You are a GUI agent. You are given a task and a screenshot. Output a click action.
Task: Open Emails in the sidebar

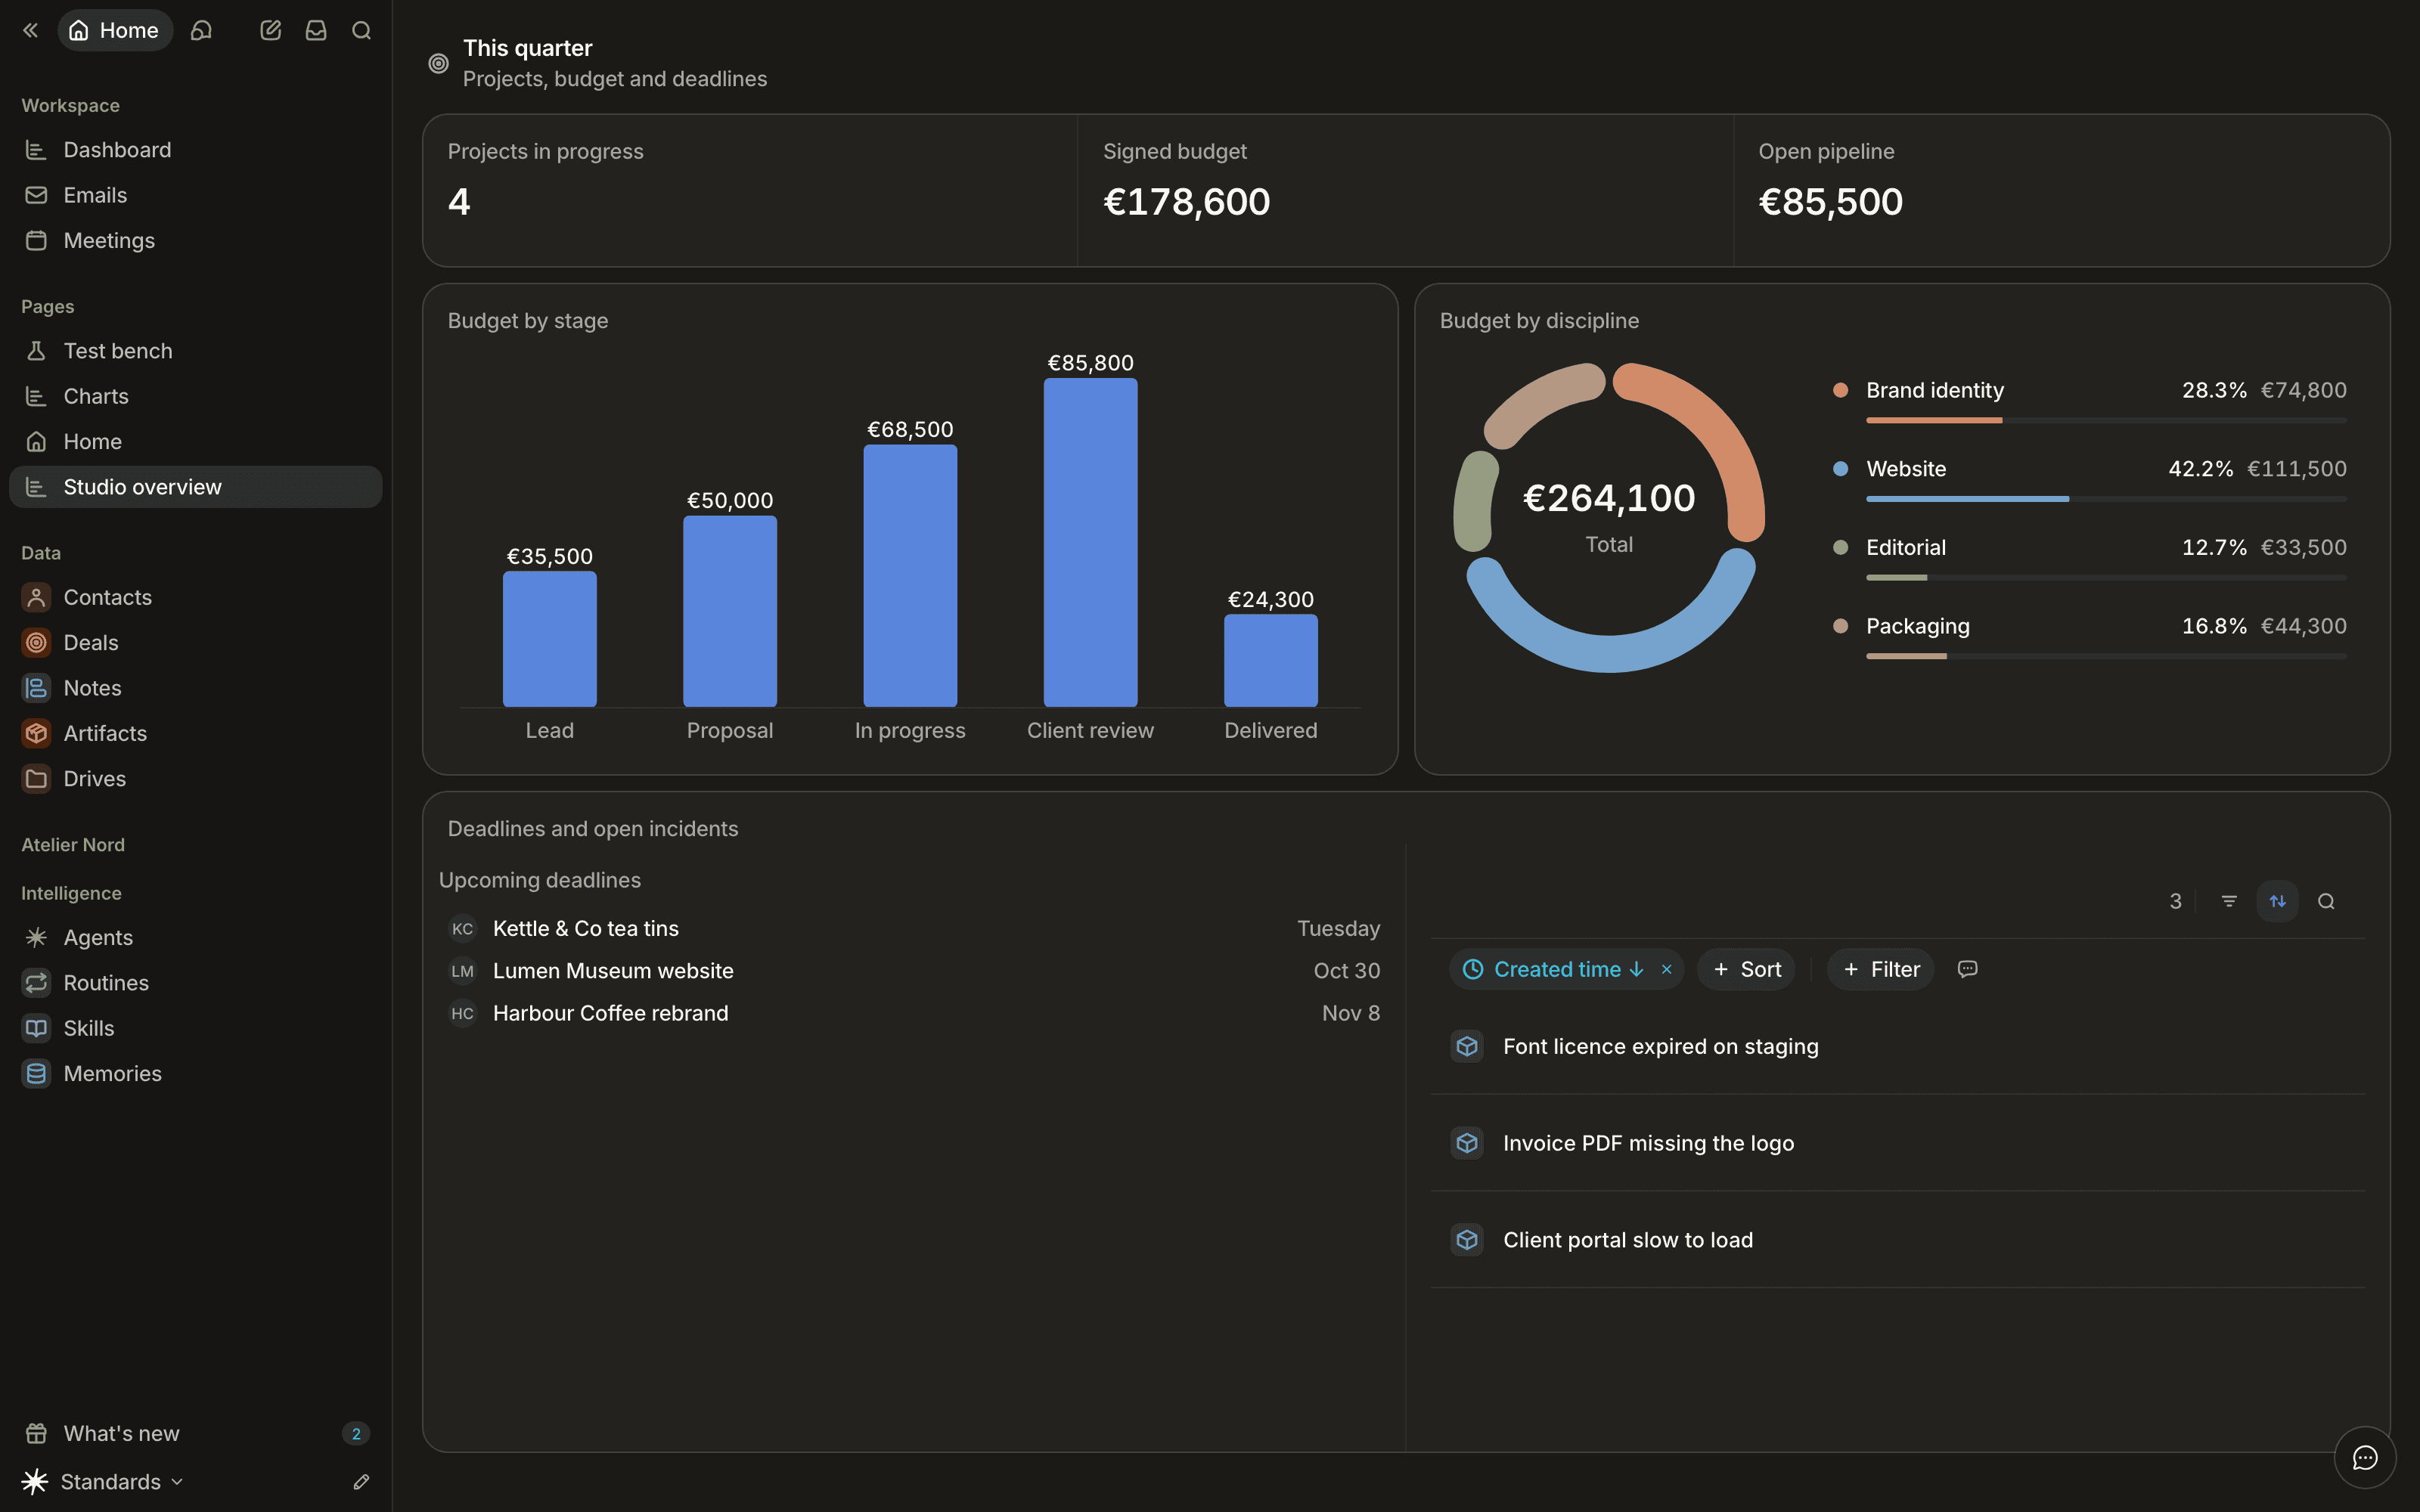196,195
